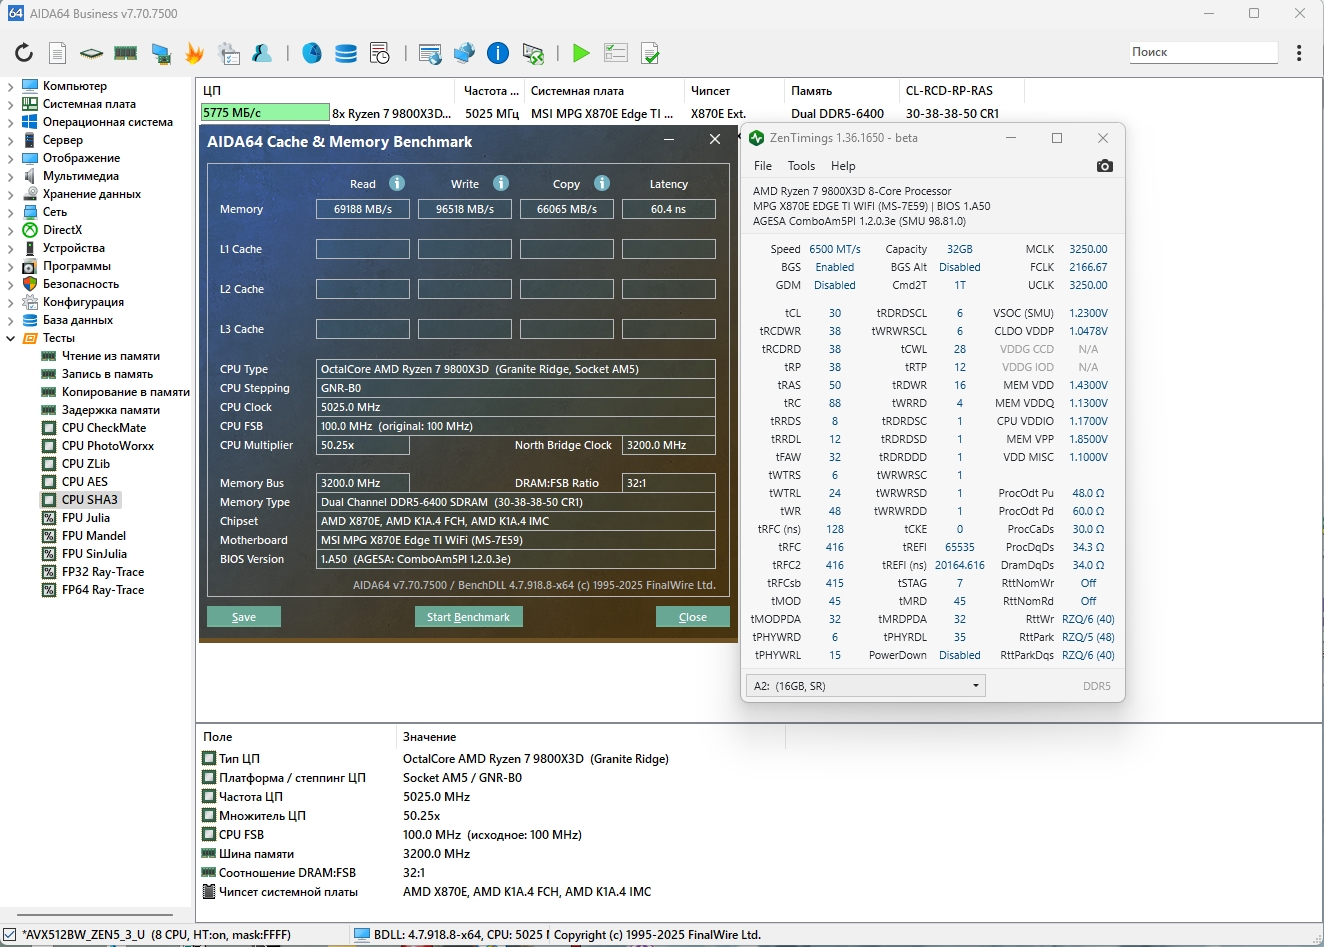Collapse the Тесты tree node

click(10, 338)
